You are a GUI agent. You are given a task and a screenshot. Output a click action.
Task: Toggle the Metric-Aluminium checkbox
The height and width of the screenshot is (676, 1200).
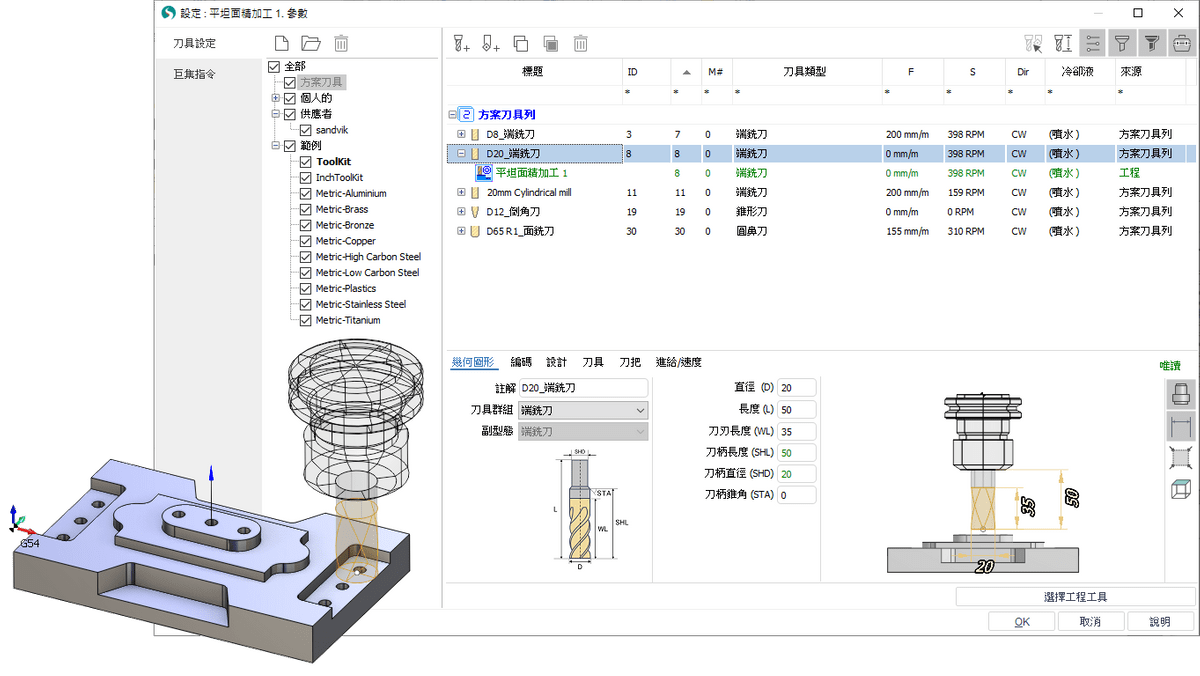coord(307,193)
